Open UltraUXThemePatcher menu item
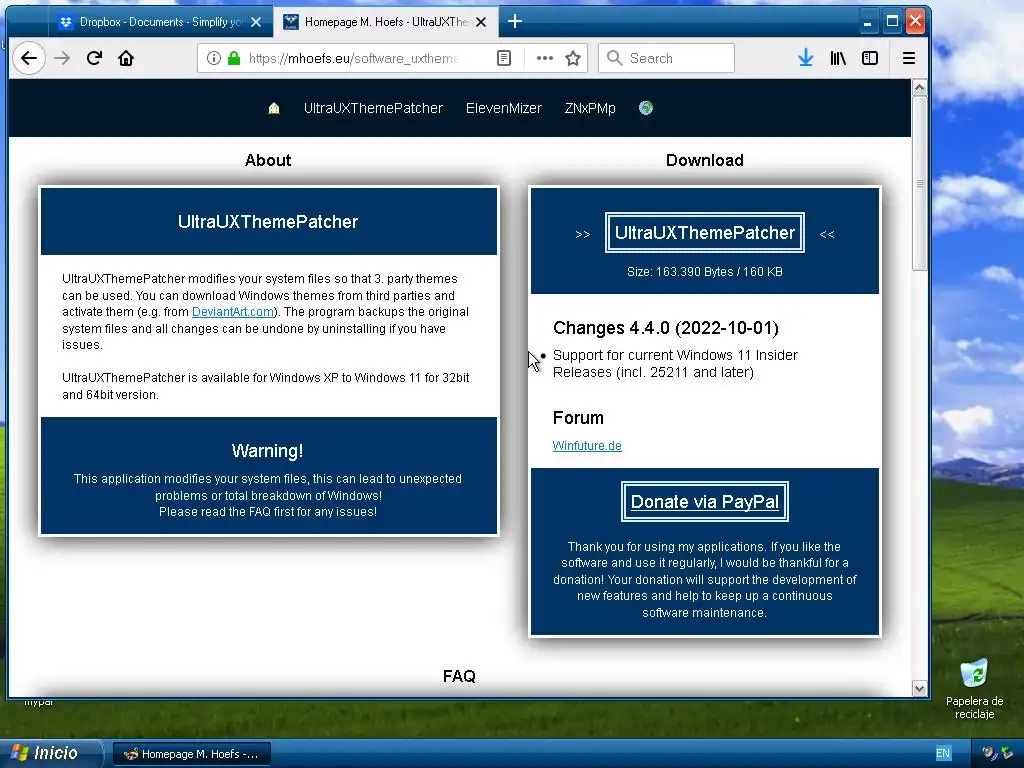Viewport: 1024px width, 768px height. pyautogui.click(x=373, y=108)
